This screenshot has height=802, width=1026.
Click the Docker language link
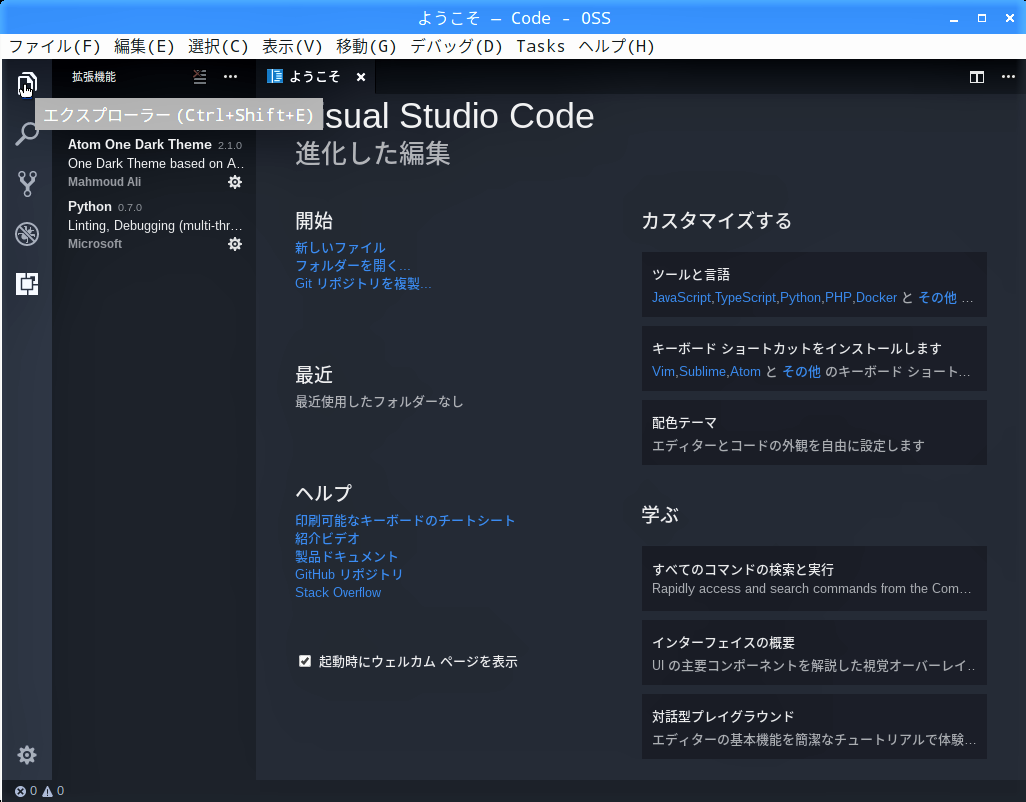point(876,298)
